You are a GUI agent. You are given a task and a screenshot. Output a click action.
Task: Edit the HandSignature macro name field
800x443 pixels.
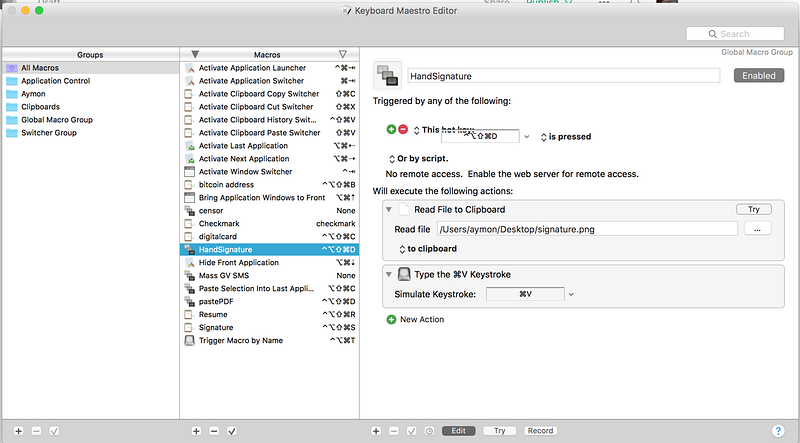click(x=564, y=76)
